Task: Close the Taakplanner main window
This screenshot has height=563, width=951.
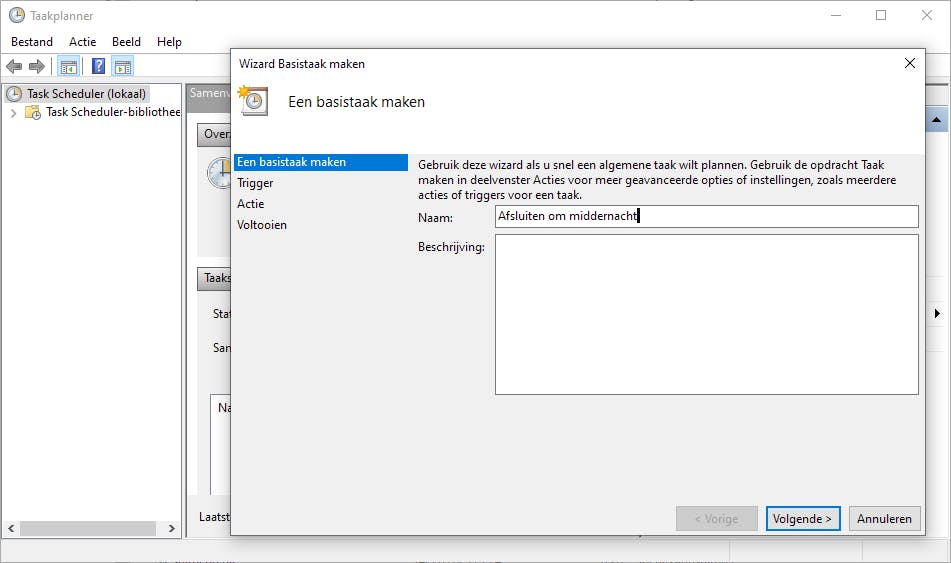Action: (927, 15)
